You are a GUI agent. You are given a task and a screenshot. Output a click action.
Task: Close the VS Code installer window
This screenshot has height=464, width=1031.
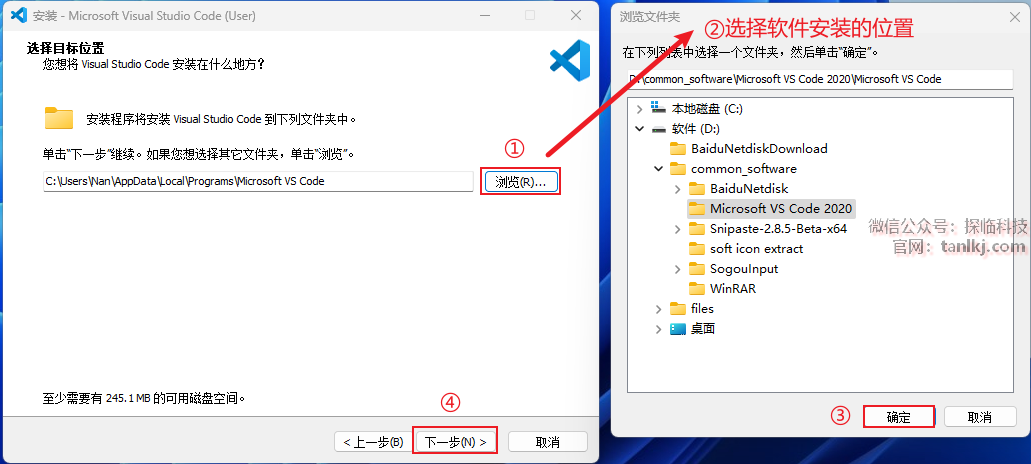click(x=575, y=15)
